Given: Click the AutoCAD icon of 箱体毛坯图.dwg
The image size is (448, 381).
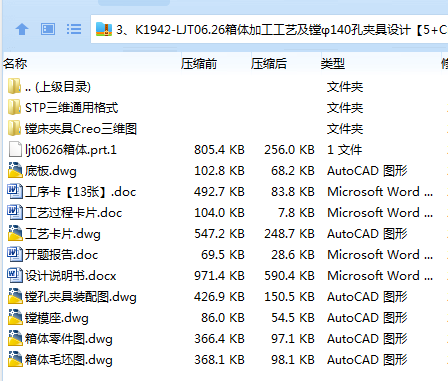Looking at the screenshot, I should (15, 359).
